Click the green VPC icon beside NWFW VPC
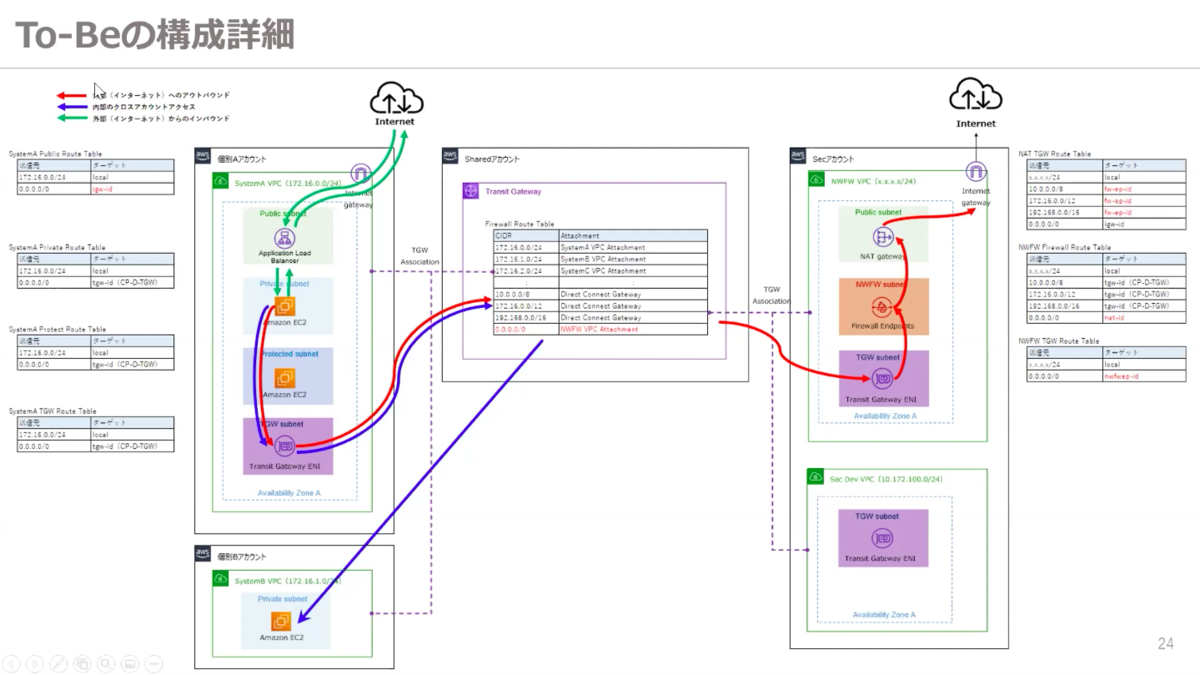 [815, 179]
